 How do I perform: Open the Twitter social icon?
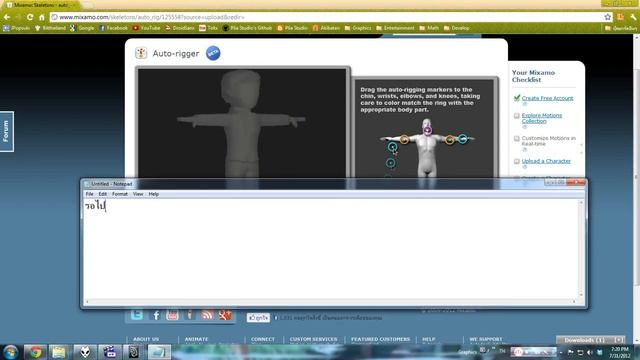coord(137,315)
